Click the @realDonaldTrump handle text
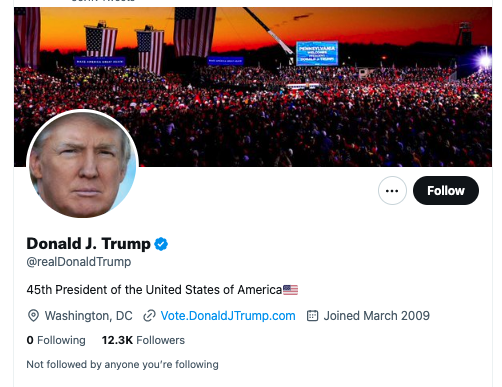The height and width of the screenshot is (387, 502). tap(79, 262)
